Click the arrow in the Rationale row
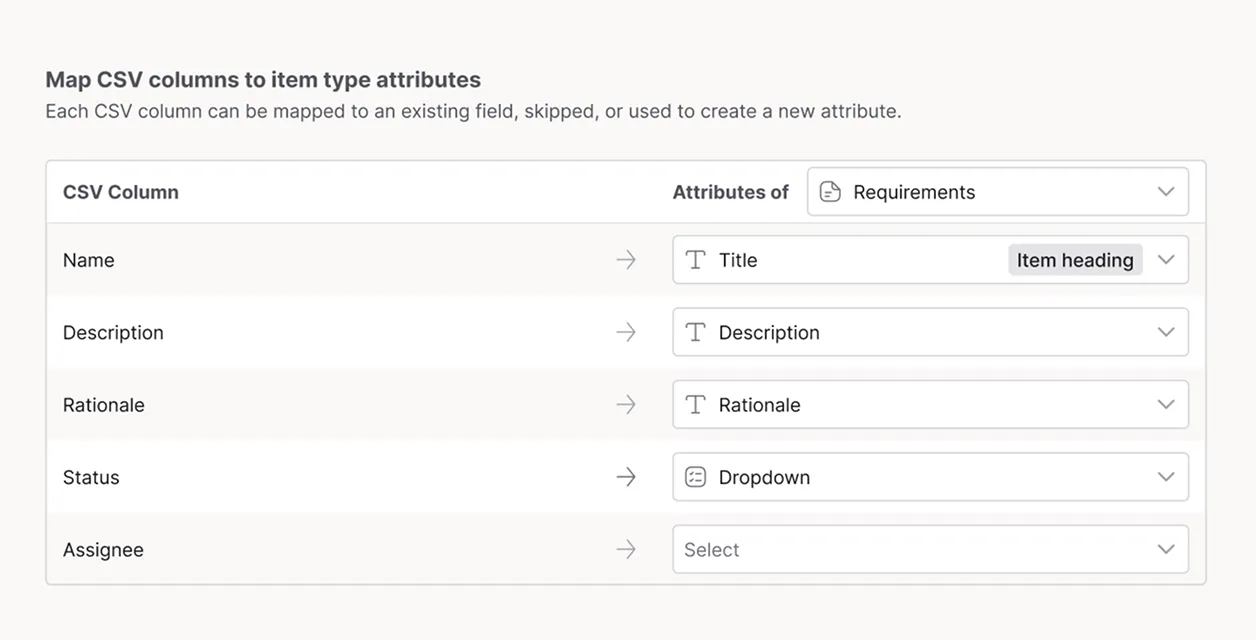The image size is (1256, 640). pos(626,405)
